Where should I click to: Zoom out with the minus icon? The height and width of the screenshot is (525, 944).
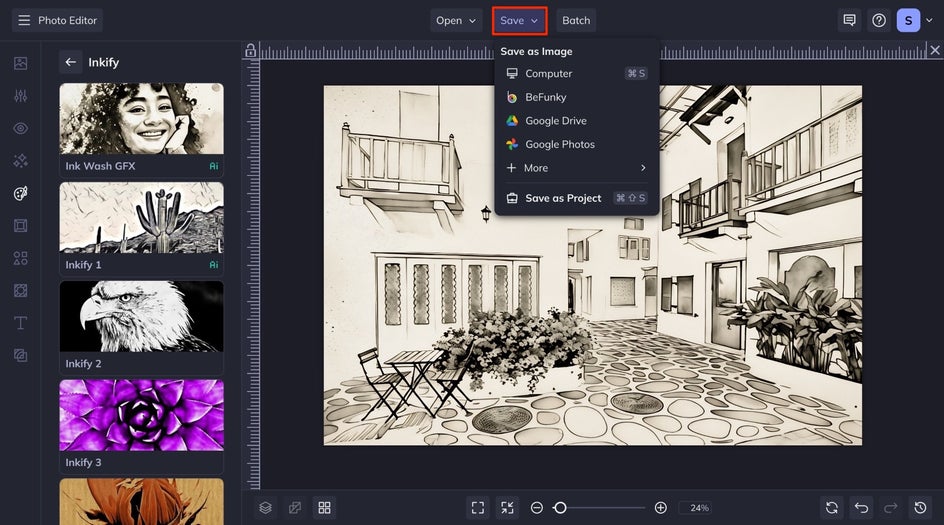click(x=537, y=508)
